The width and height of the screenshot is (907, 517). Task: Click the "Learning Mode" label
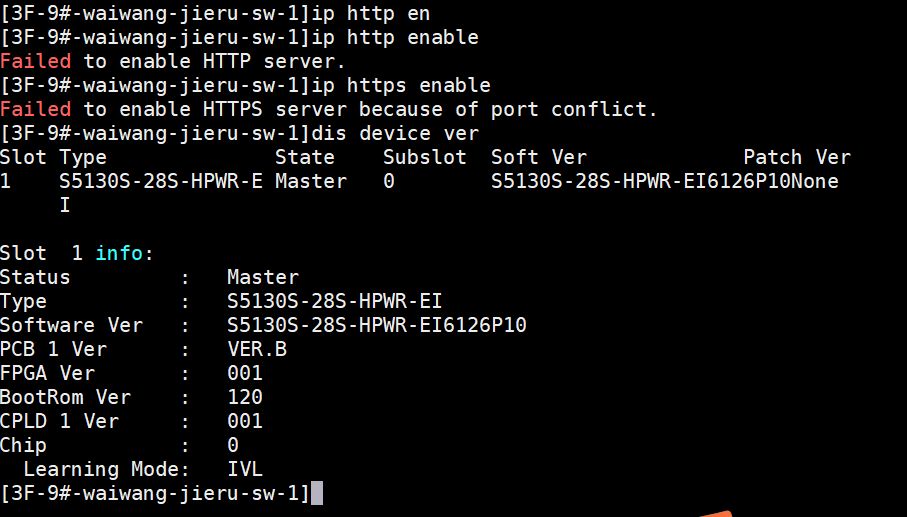pos(103,469)
